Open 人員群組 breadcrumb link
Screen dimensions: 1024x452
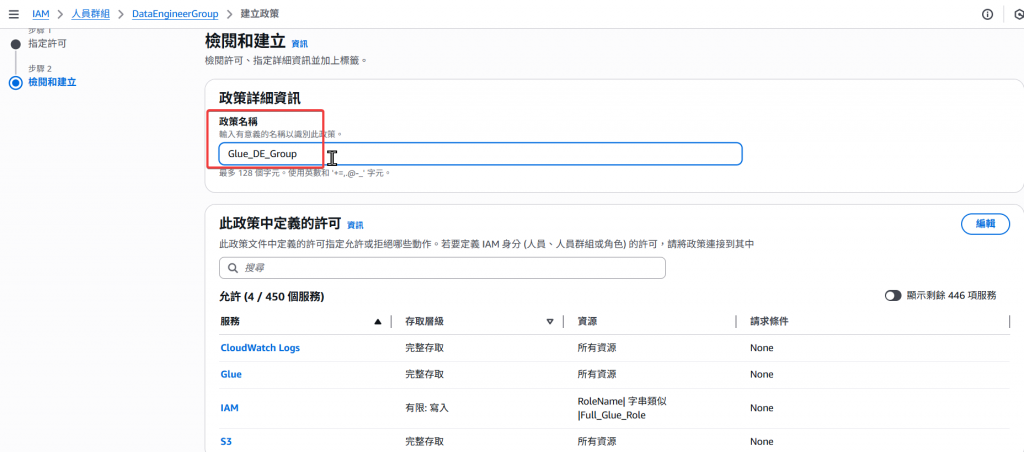coord(90,14)
